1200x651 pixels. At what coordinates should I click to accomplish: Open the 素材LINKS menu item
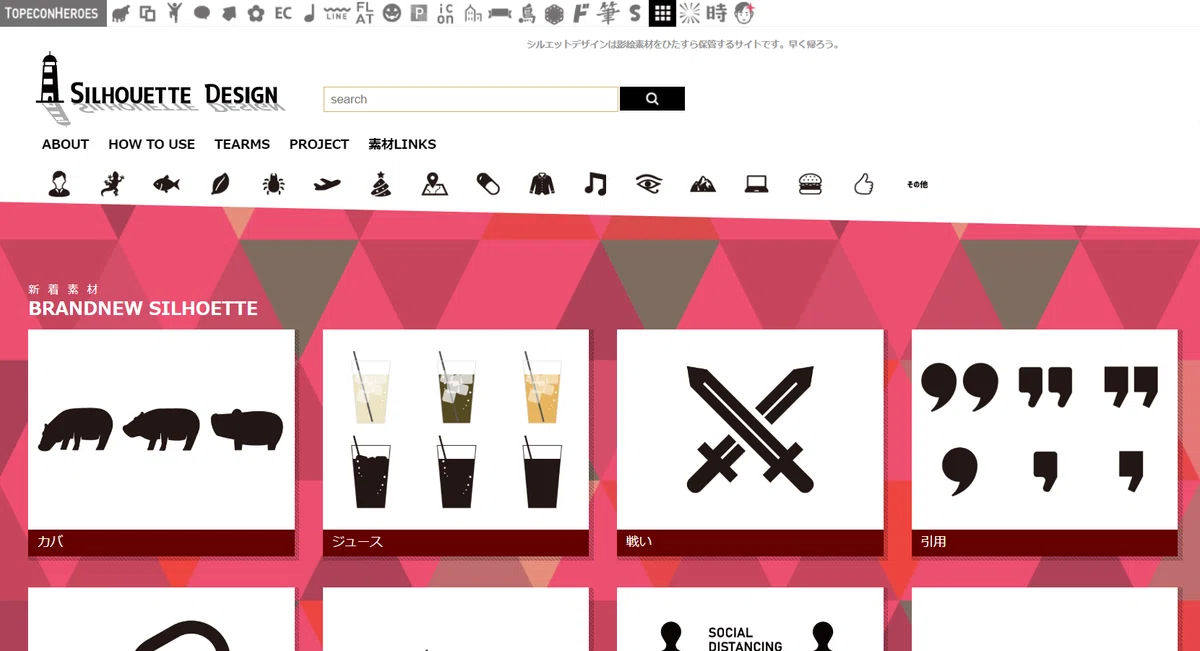[402, 144]
